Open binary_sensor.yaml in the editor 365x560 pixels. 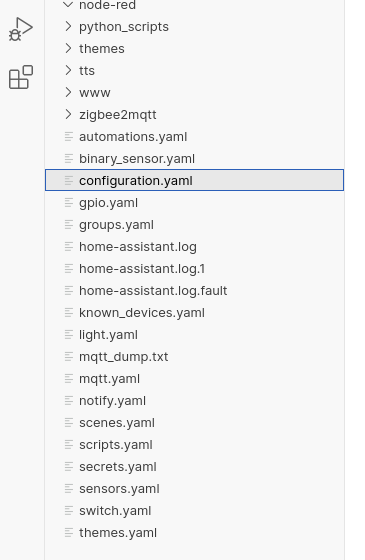[x=194, y=159]
